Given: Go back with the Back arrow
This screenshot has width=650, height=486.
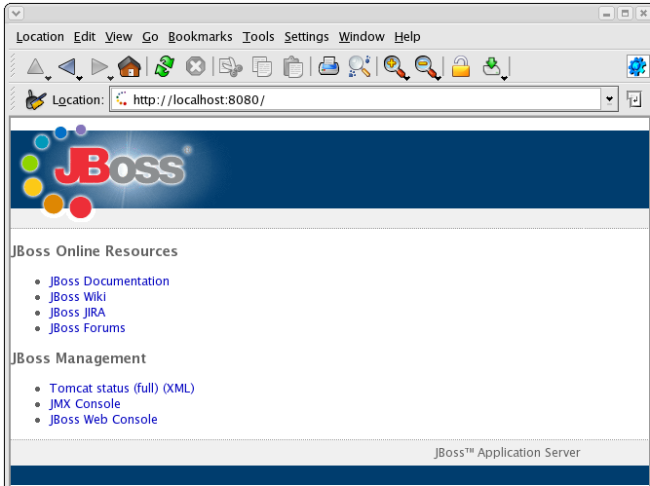Looking at the screenshot, I should pyautogui.click(x=67, y=66).
